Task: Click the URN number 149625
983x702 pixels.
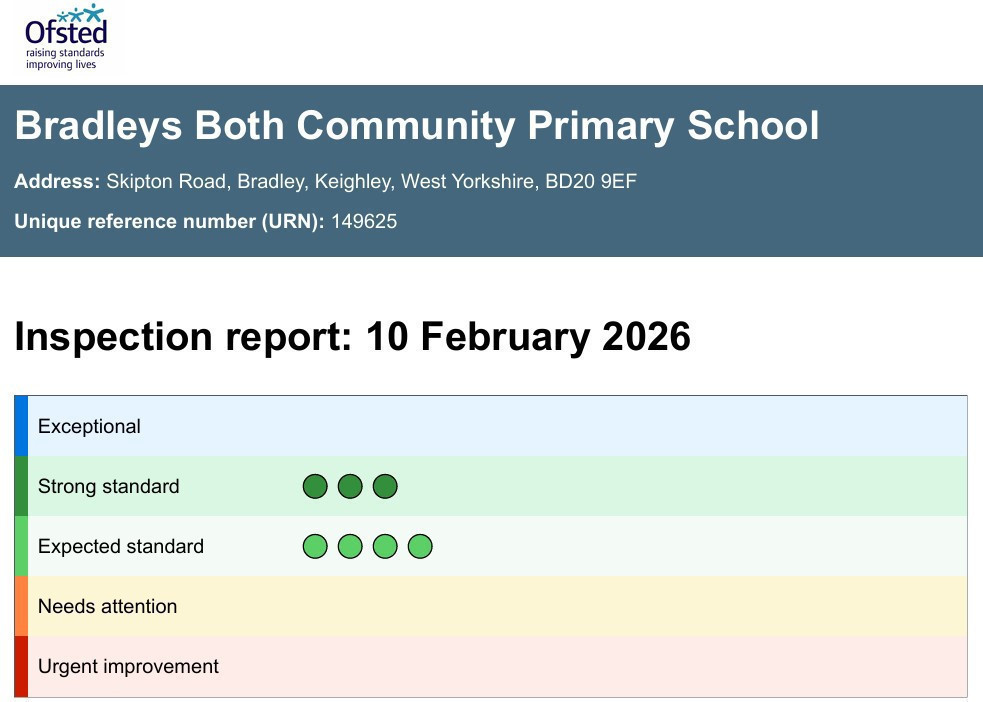Action: 364,222
